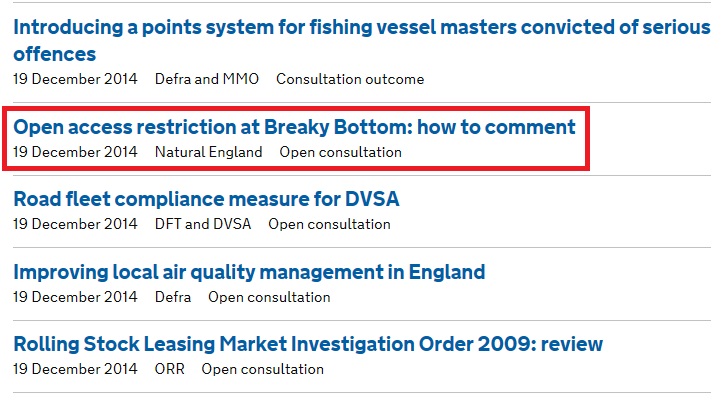Open the Road fleet compliance measure for DVSA link
The image size is (728, 405).
206,199
